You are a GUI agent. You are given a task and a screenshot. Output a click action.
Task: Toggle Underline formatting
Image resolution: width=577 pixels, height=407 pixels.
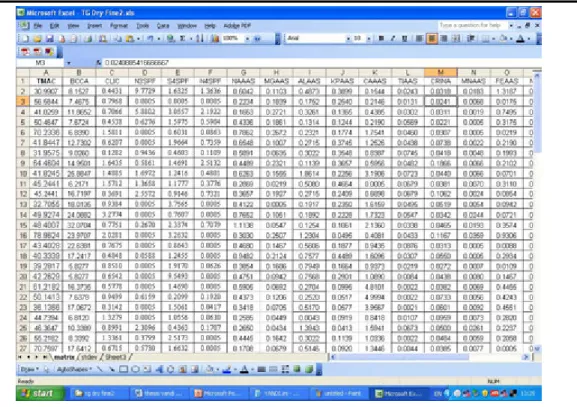pyautogui.click(x=405, y=38)
